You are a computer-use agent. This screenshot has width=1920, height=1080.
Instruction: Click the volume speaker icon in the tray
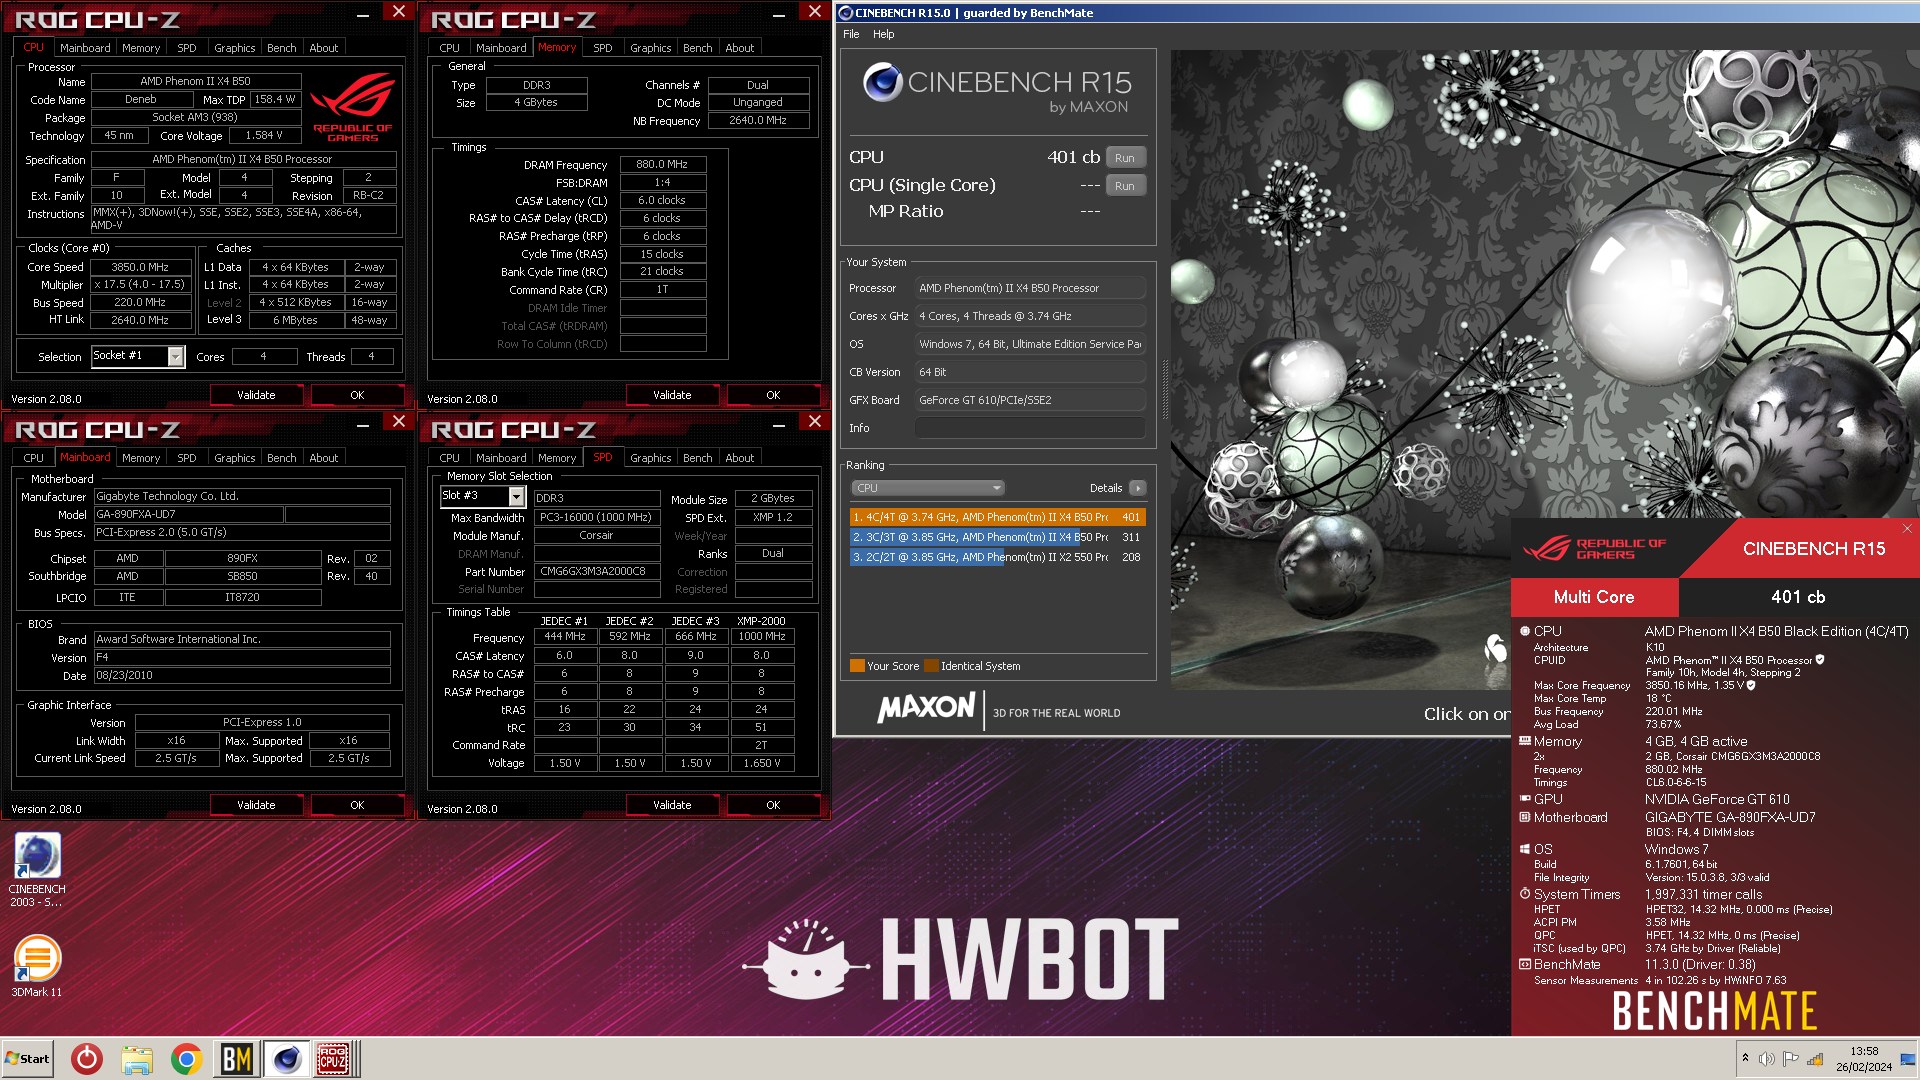(x=1767, y=1059)
